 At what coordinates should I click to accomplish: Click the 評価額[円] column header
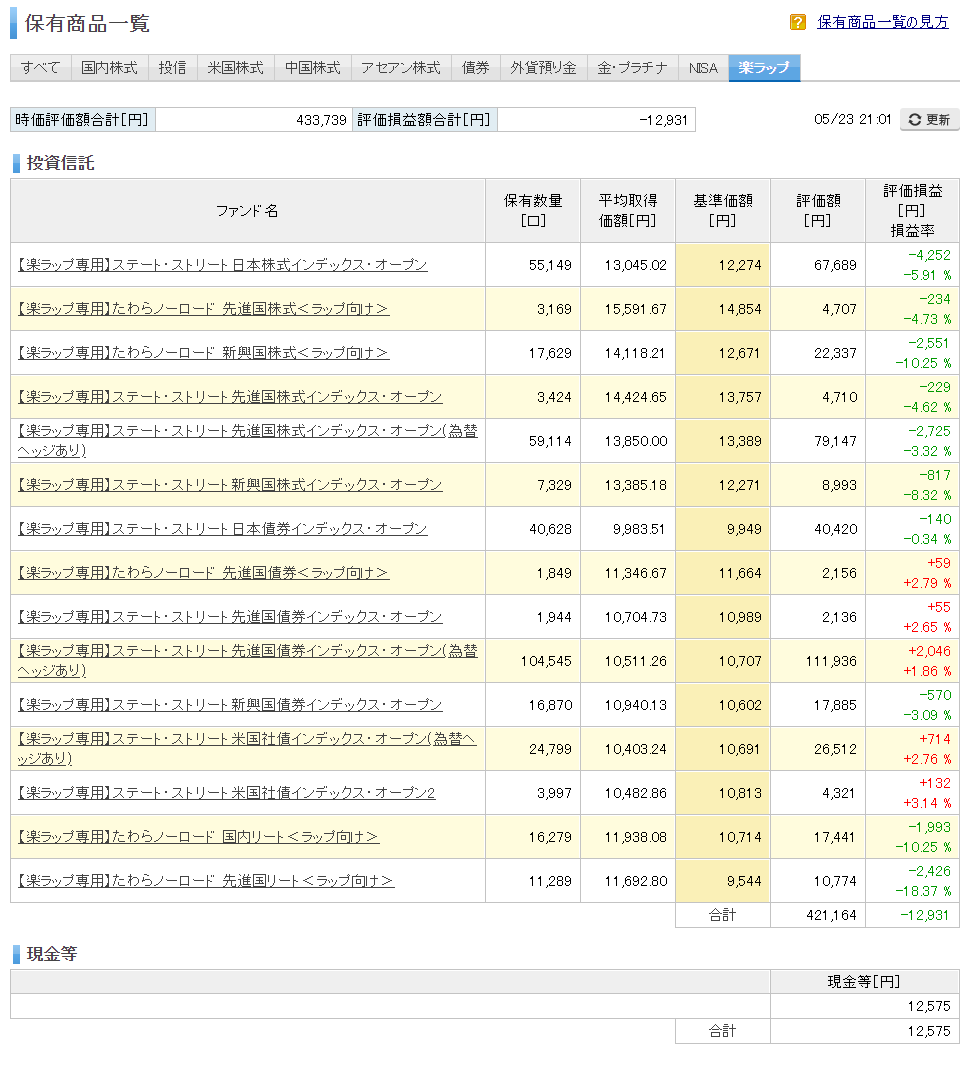tap(818, 211)
